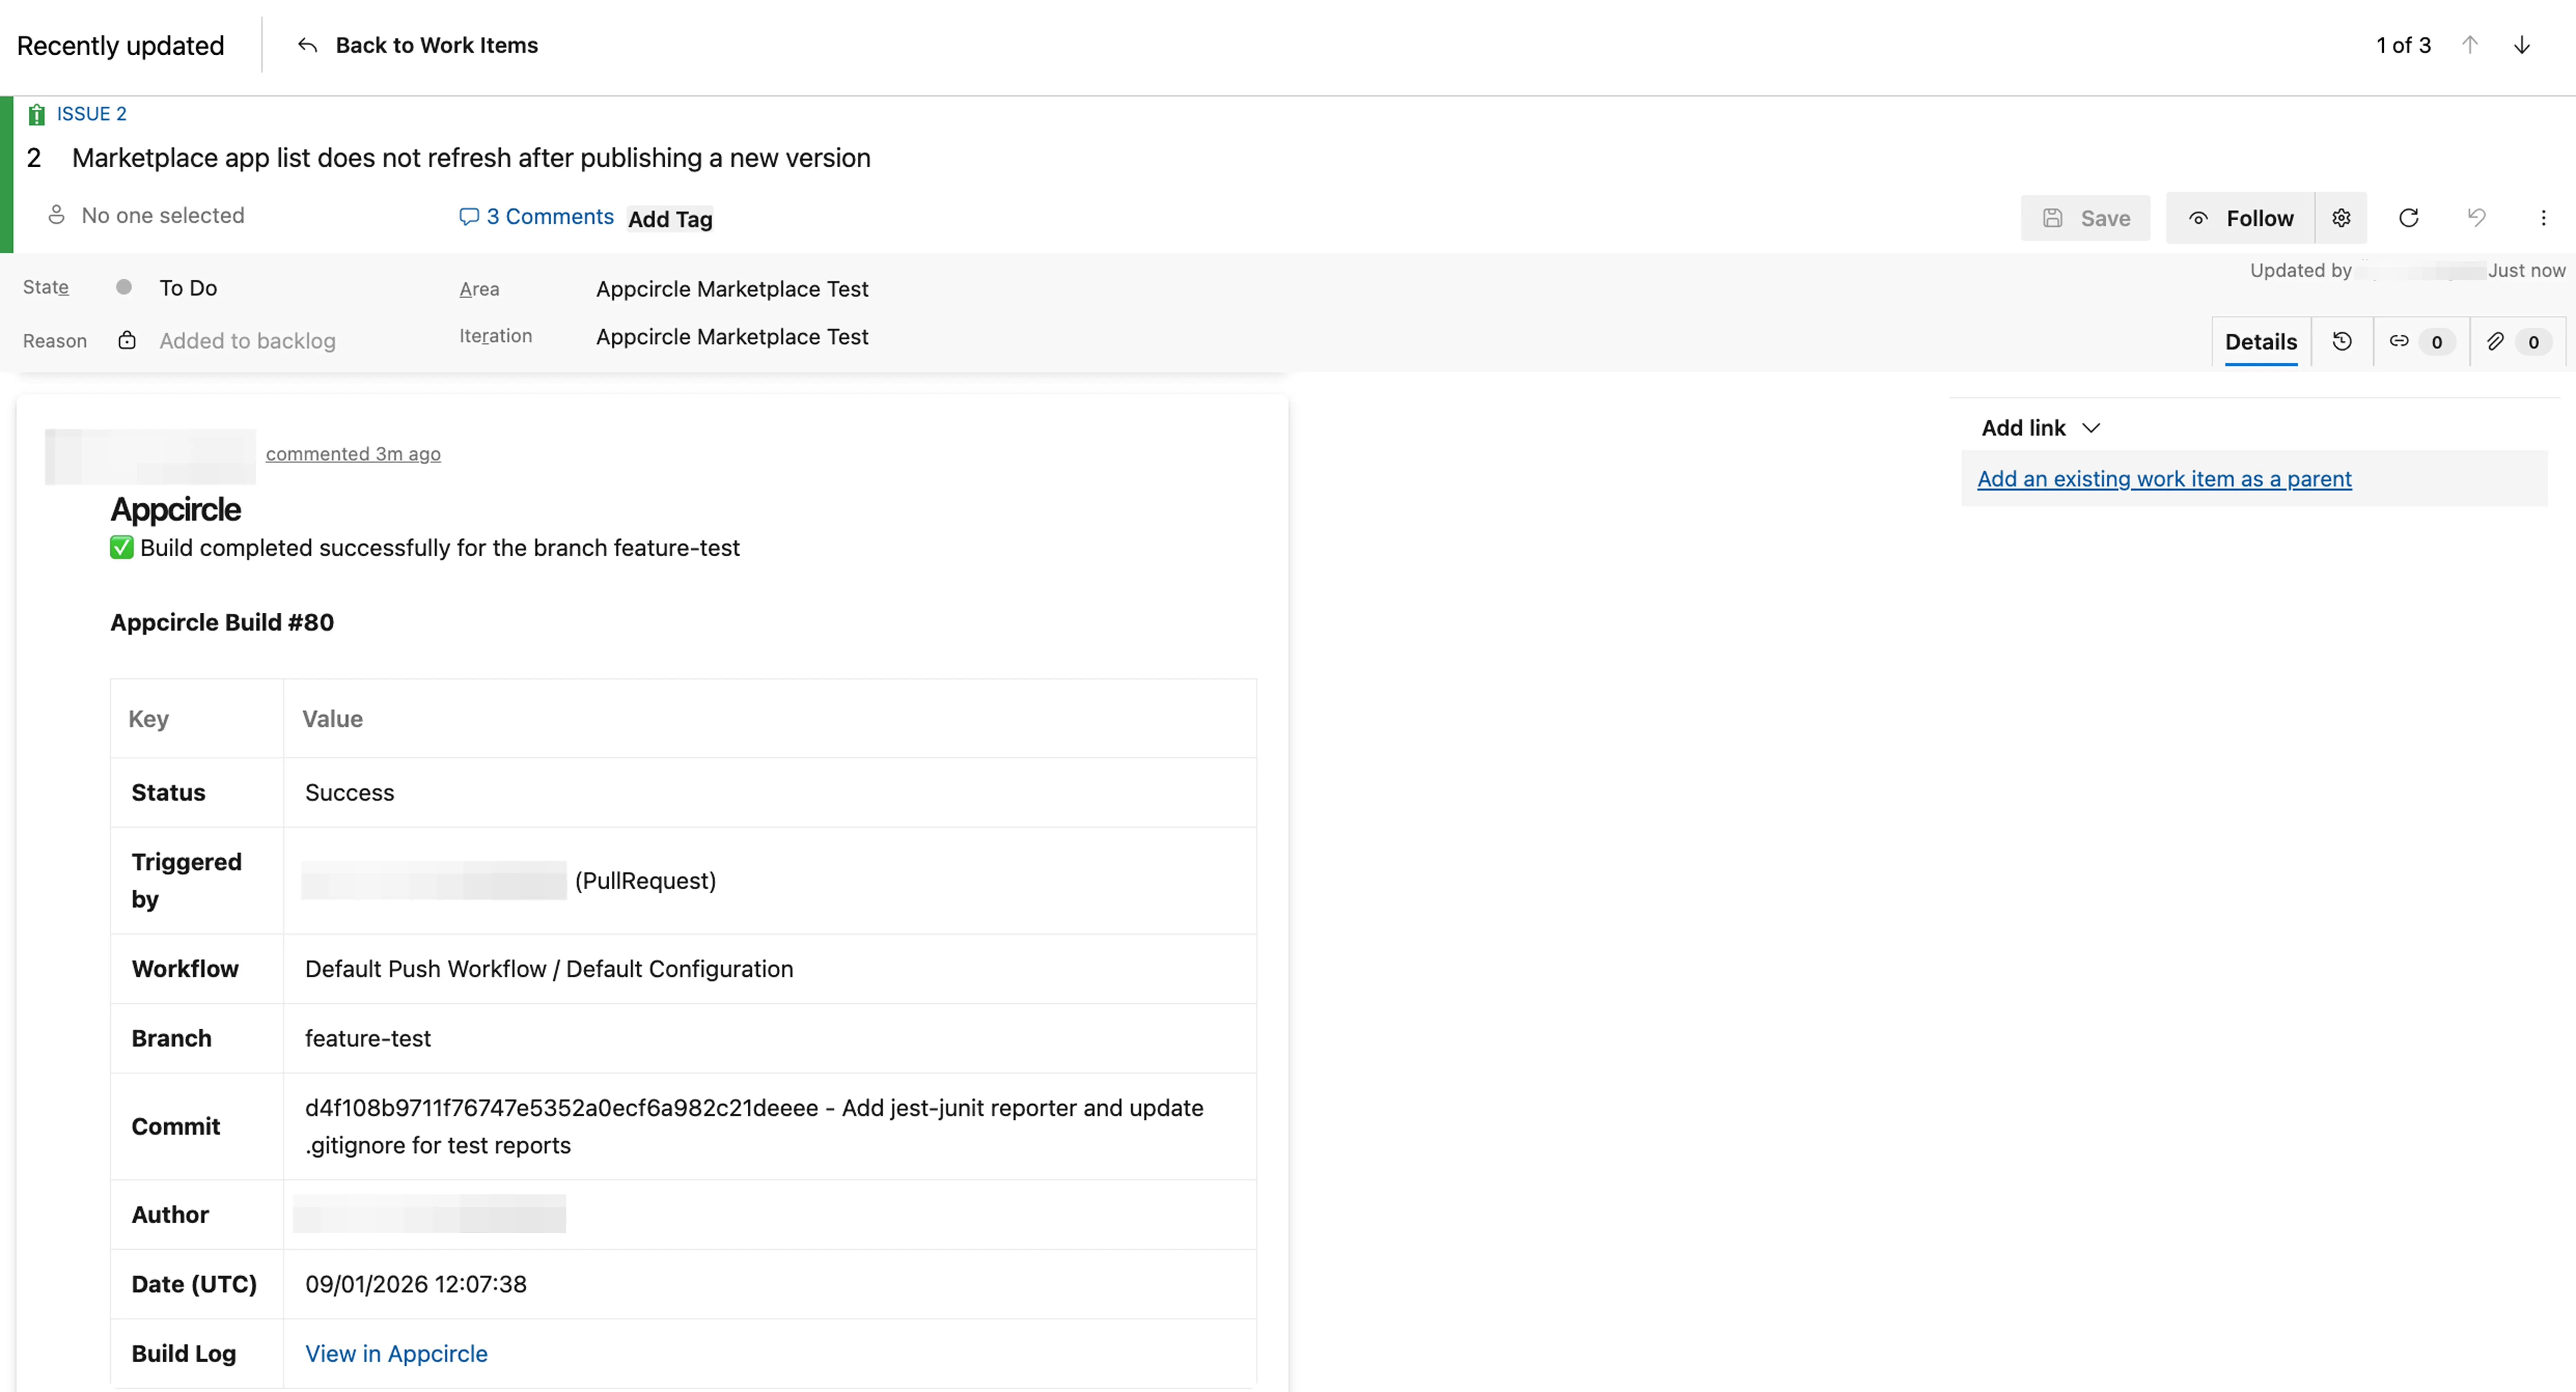Go to next work item with down arrow
The width and height of the screenshot is (2576, 1392).
(2522, 45)
